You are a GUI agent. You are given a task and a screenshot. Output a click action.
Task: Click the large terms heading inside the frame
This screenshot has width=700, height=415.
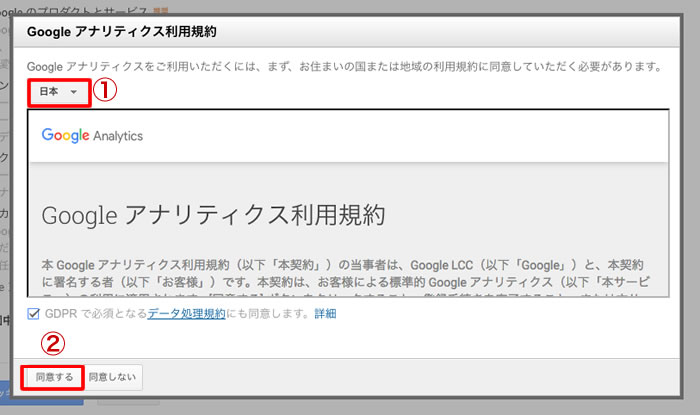pyautogui.click(x=214, y=215)
